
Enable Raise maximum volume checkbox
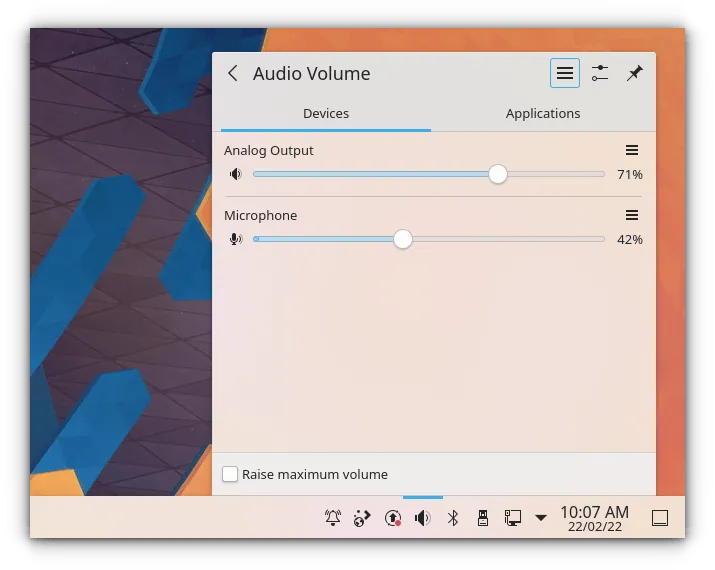pos(230,474)
